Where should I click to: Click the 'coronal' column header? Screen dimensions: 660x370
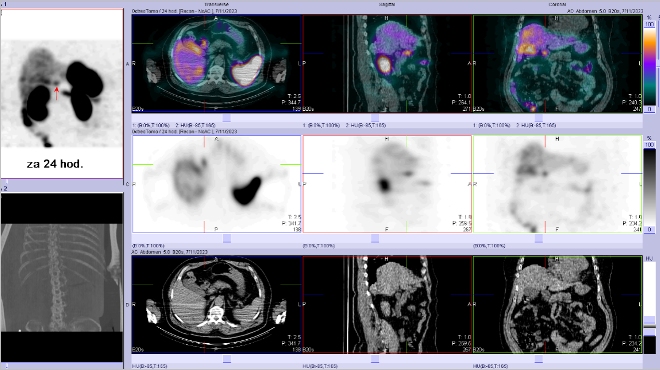pyautogui.click(x=557, y=4)
